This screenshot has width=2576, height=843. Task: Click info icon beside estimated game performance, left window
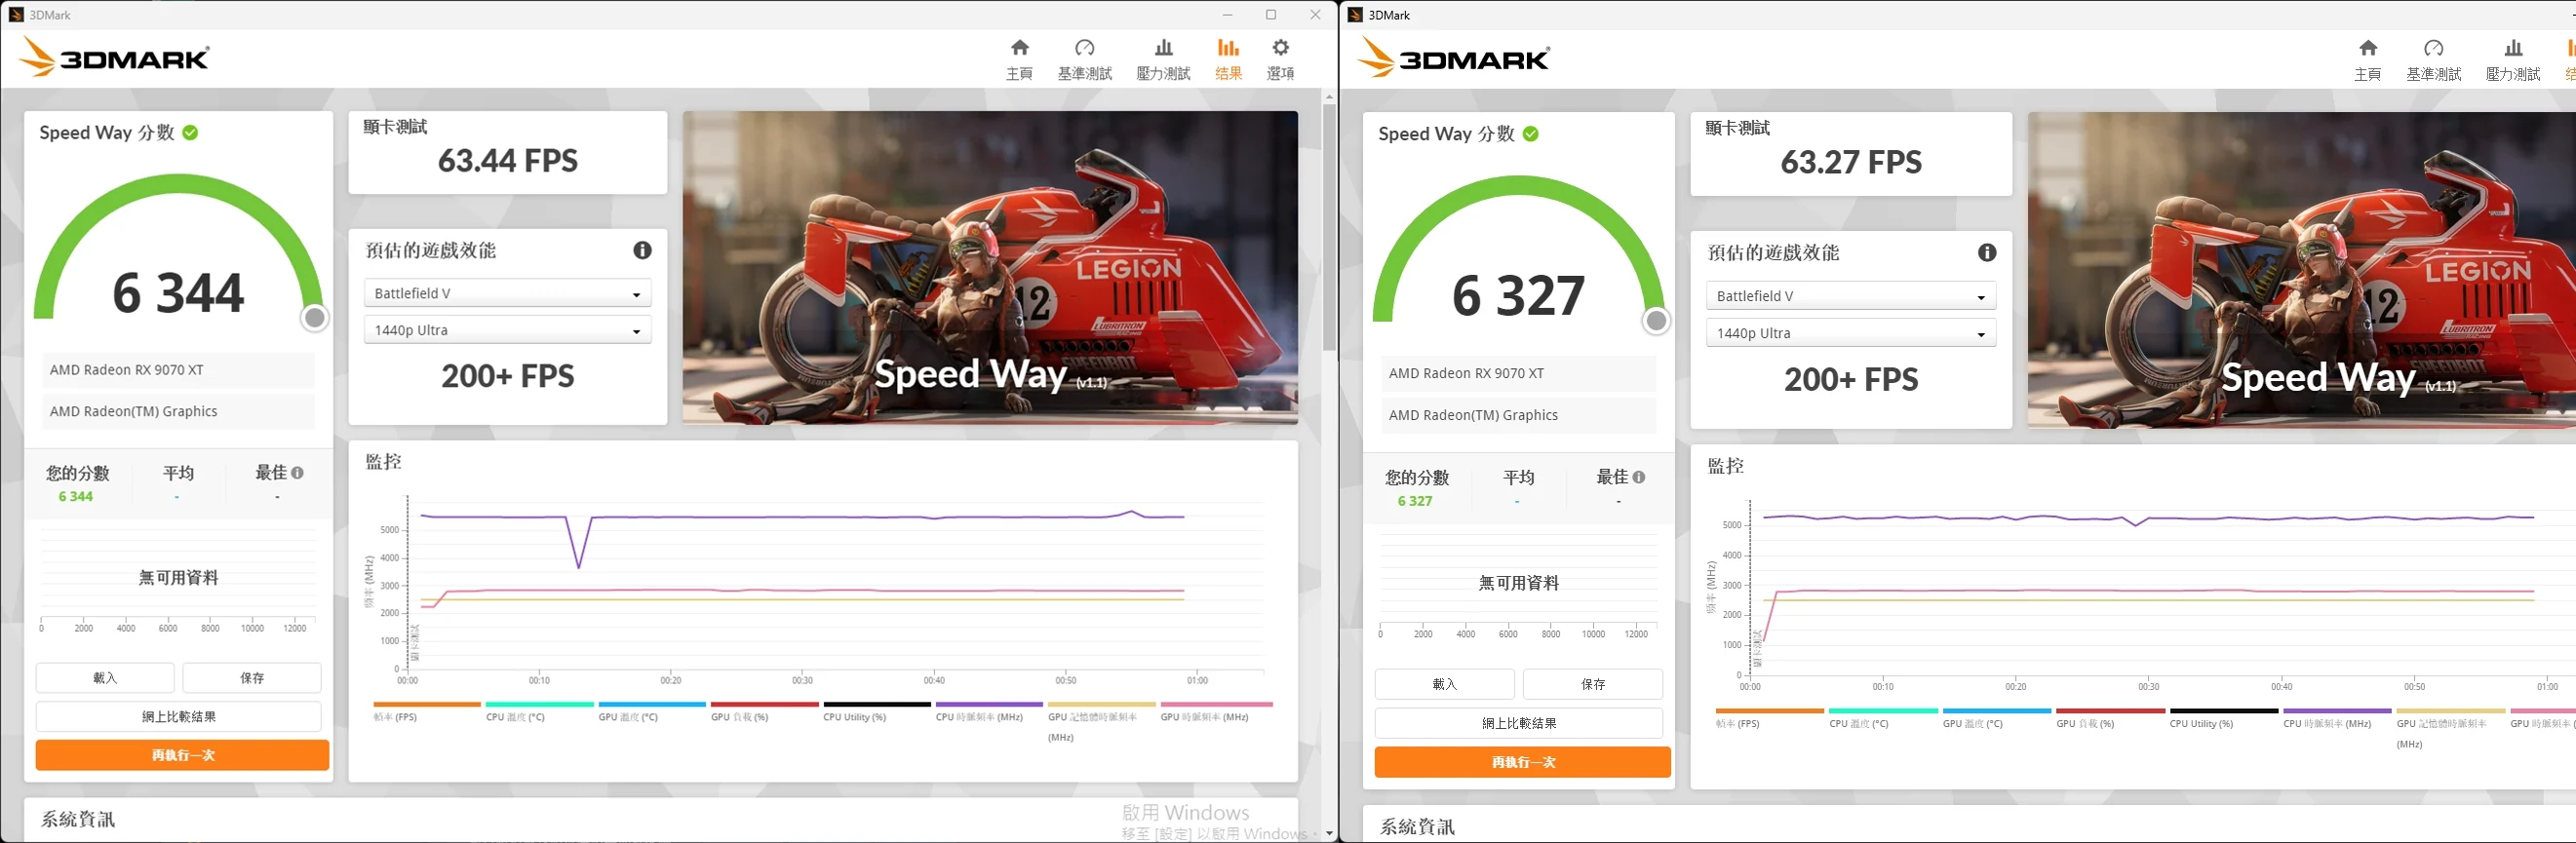[x=642, y=250]
